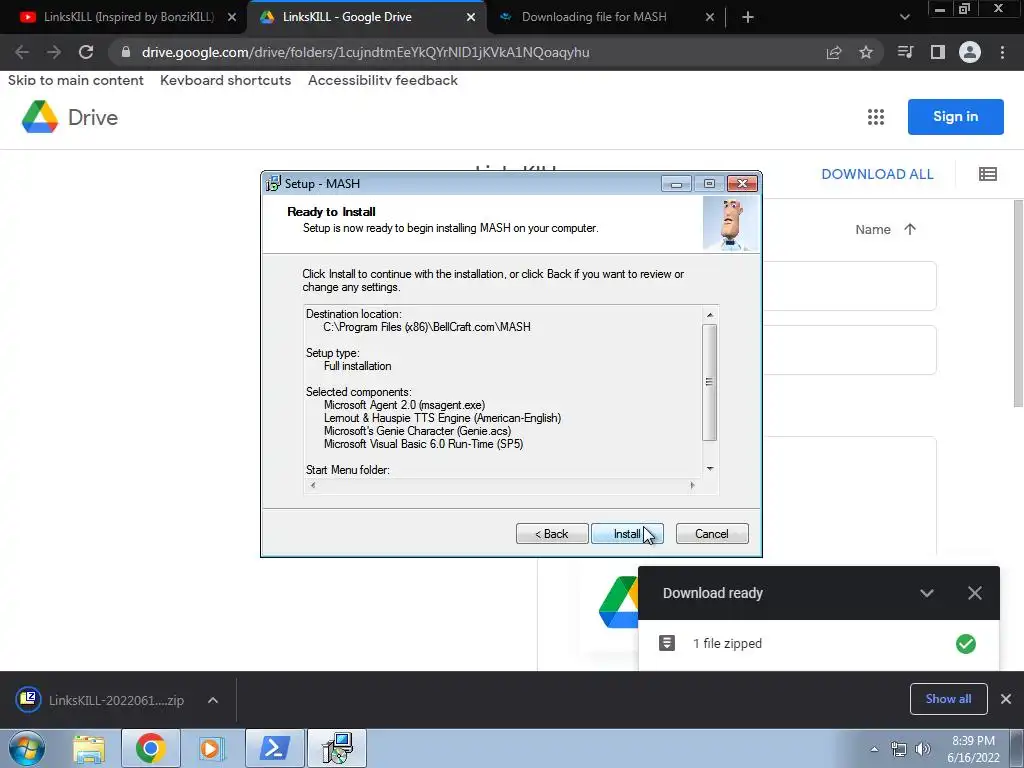
Task: Click the browser back arrow
Action: tap(22, 52)
